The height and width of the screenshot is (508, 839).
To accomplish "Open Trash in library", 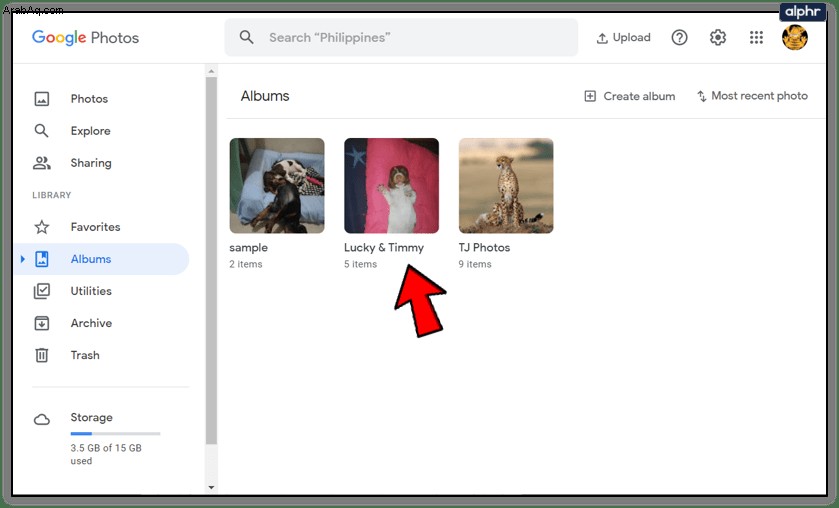I will pos(85,355).
